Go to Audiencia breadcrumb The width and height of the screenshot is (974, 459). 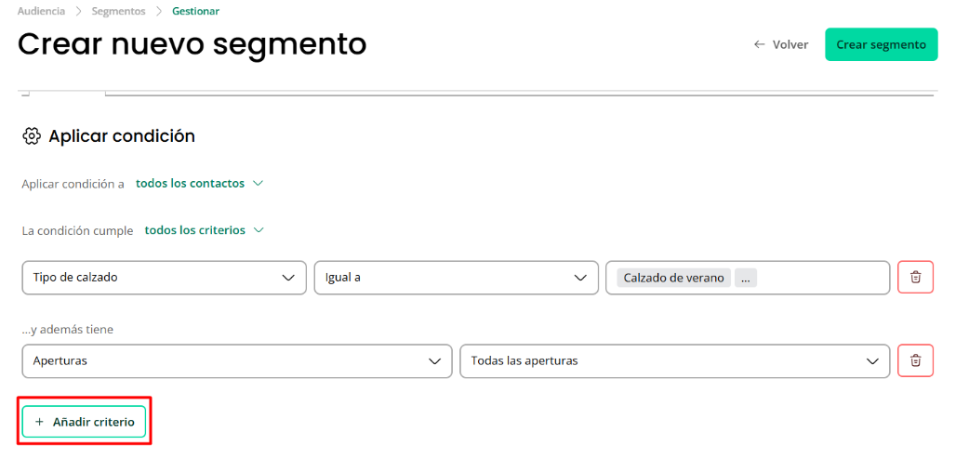[x=41, y=11]
